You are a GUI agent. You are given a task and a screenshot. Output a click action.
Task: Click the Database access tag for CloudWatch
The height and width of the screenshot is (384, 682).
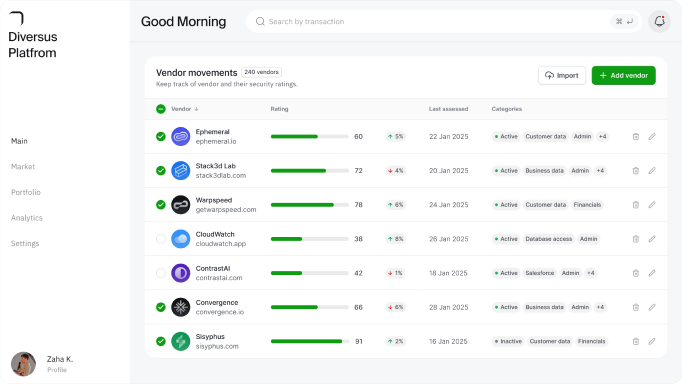coord(548,239)
